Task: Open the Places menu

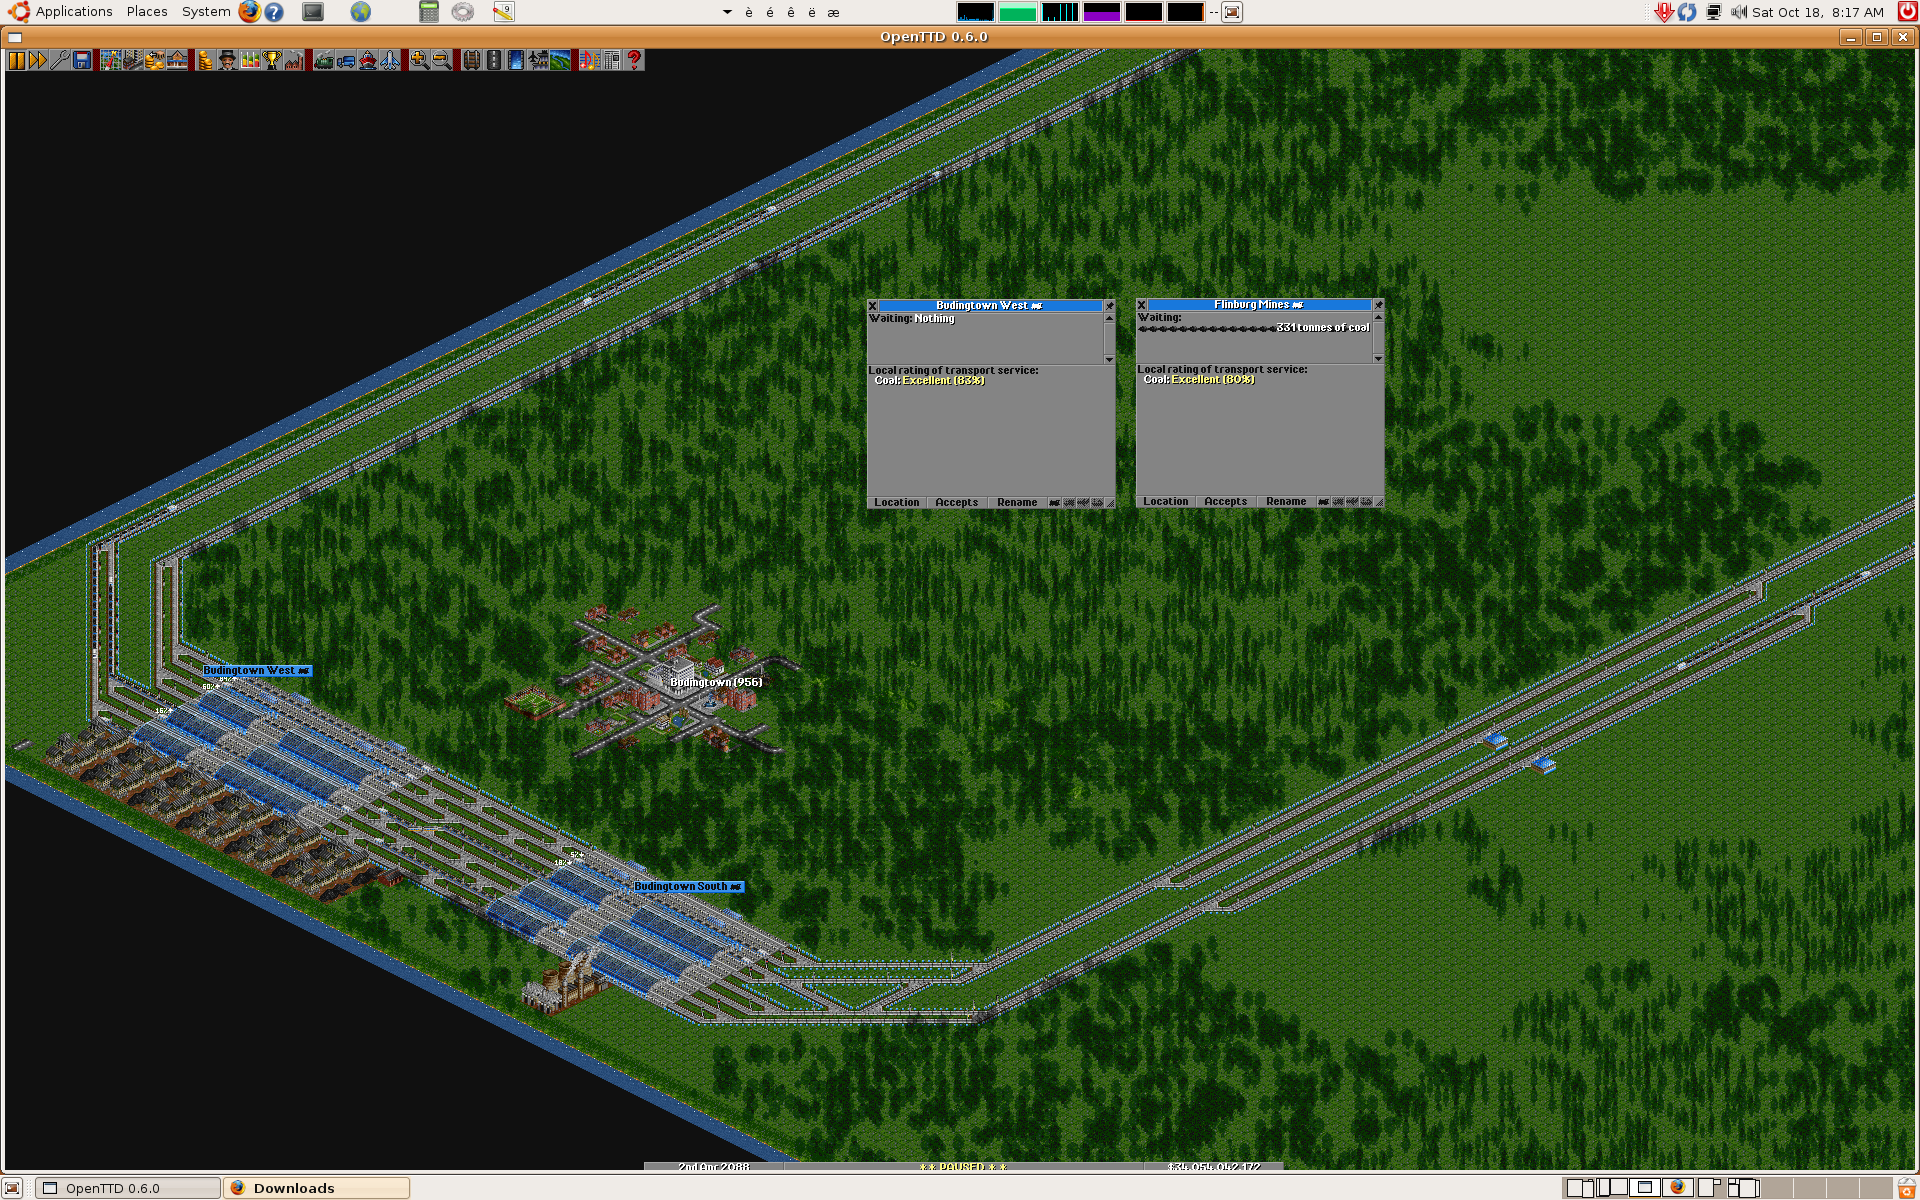Action: point(147,12)
